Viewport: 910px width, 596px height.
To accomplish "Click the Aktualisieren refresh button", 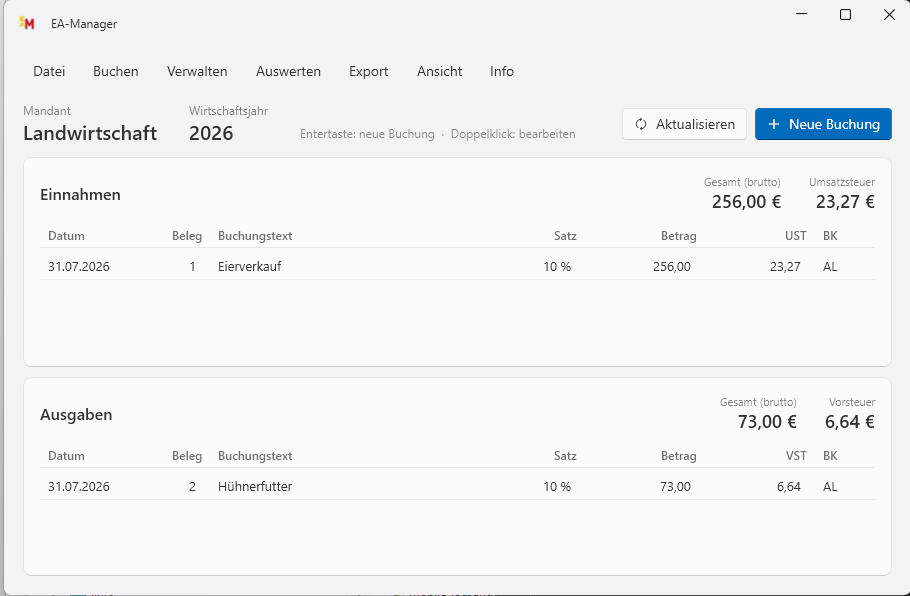I will click(x=684, y=124).
